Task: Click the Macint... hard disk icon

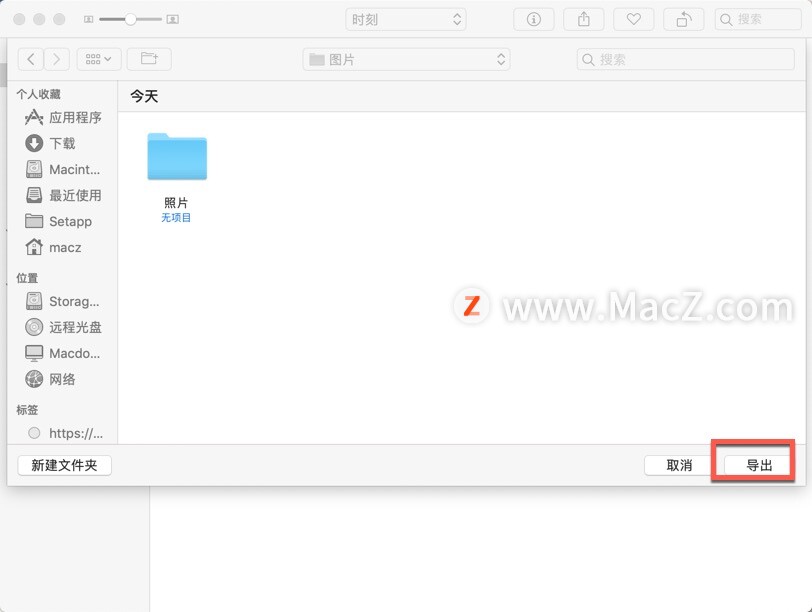Action: 34,169
